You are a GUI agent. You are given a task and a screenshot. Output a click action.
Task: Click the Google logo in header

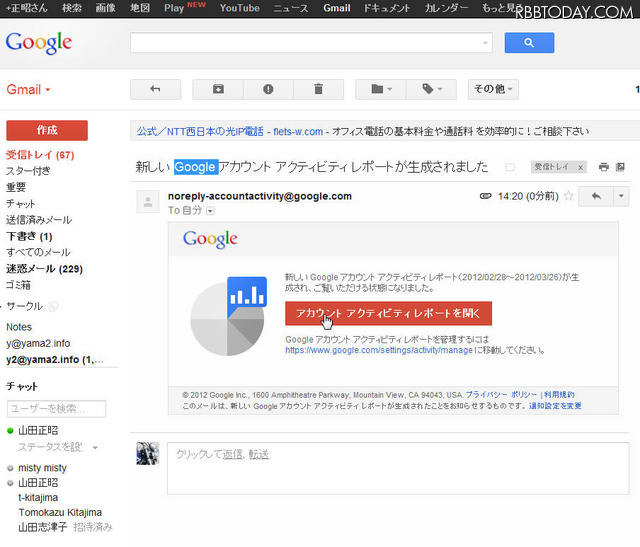[x=39, y=43]
